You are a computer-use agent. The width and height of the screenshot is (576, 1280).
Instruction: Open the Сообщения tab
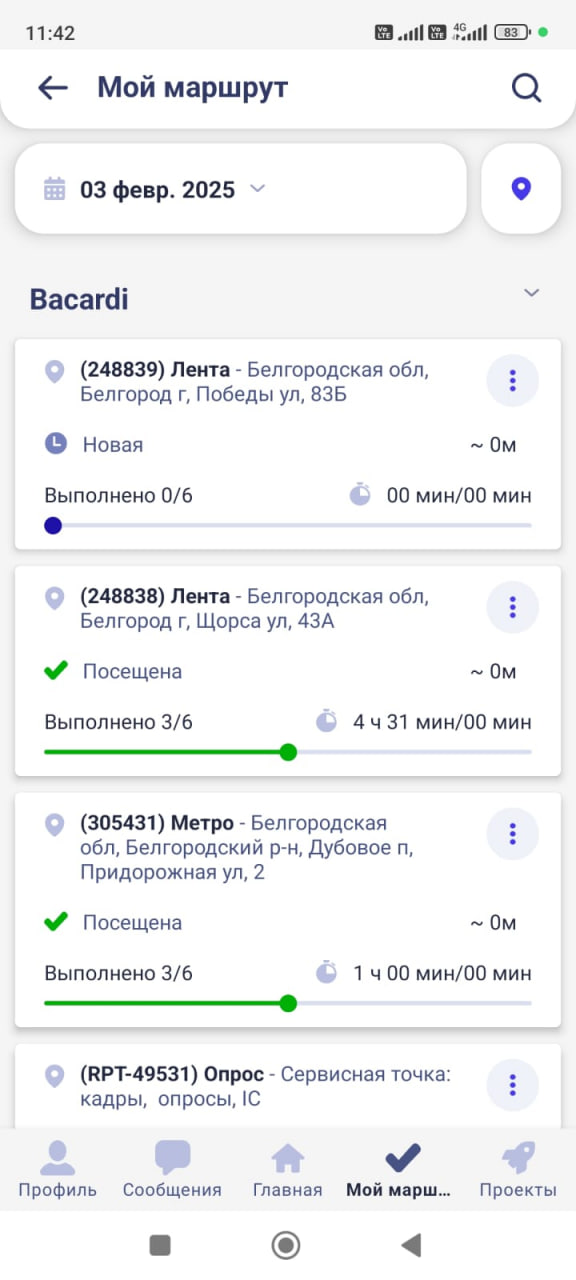(172, 1170)
